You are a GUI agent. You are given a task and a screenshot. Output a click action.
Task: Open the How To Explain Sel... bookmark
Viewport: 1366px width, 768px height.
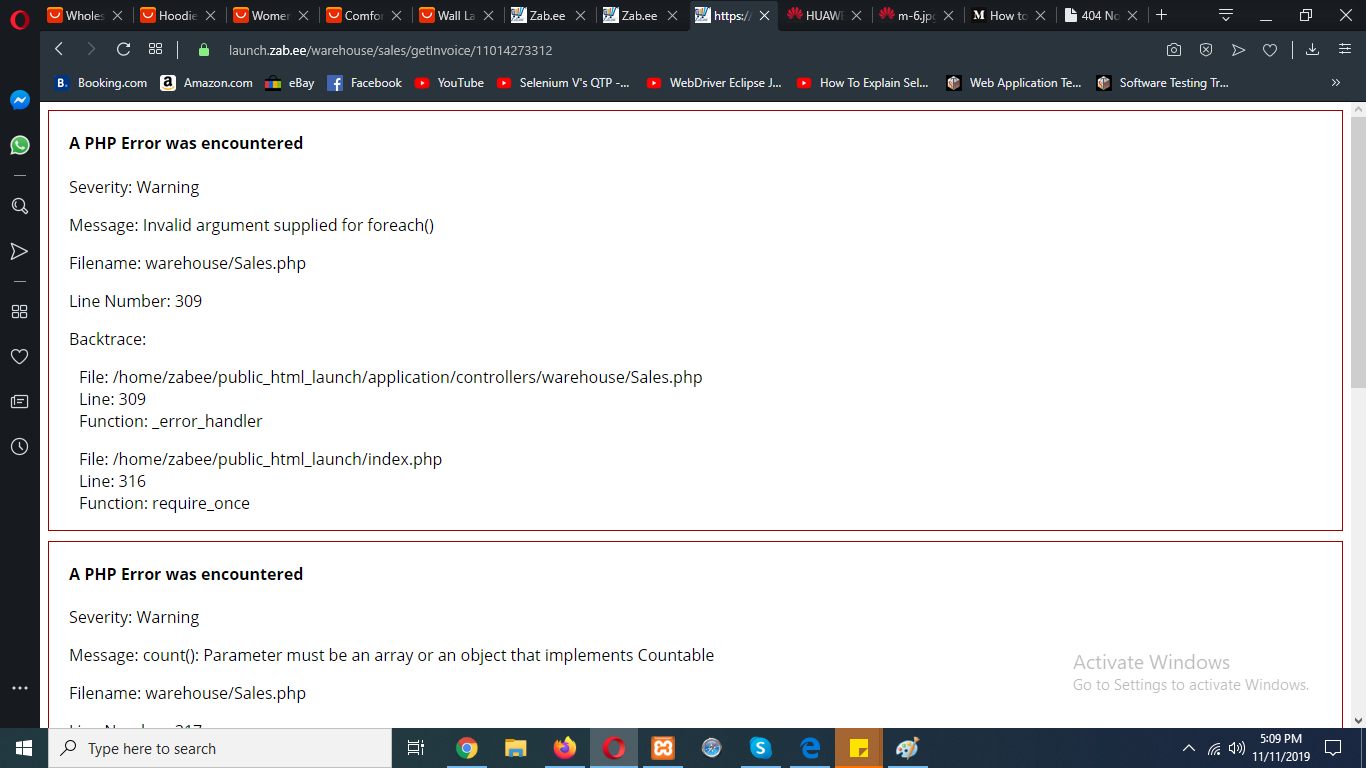[863, 83]
